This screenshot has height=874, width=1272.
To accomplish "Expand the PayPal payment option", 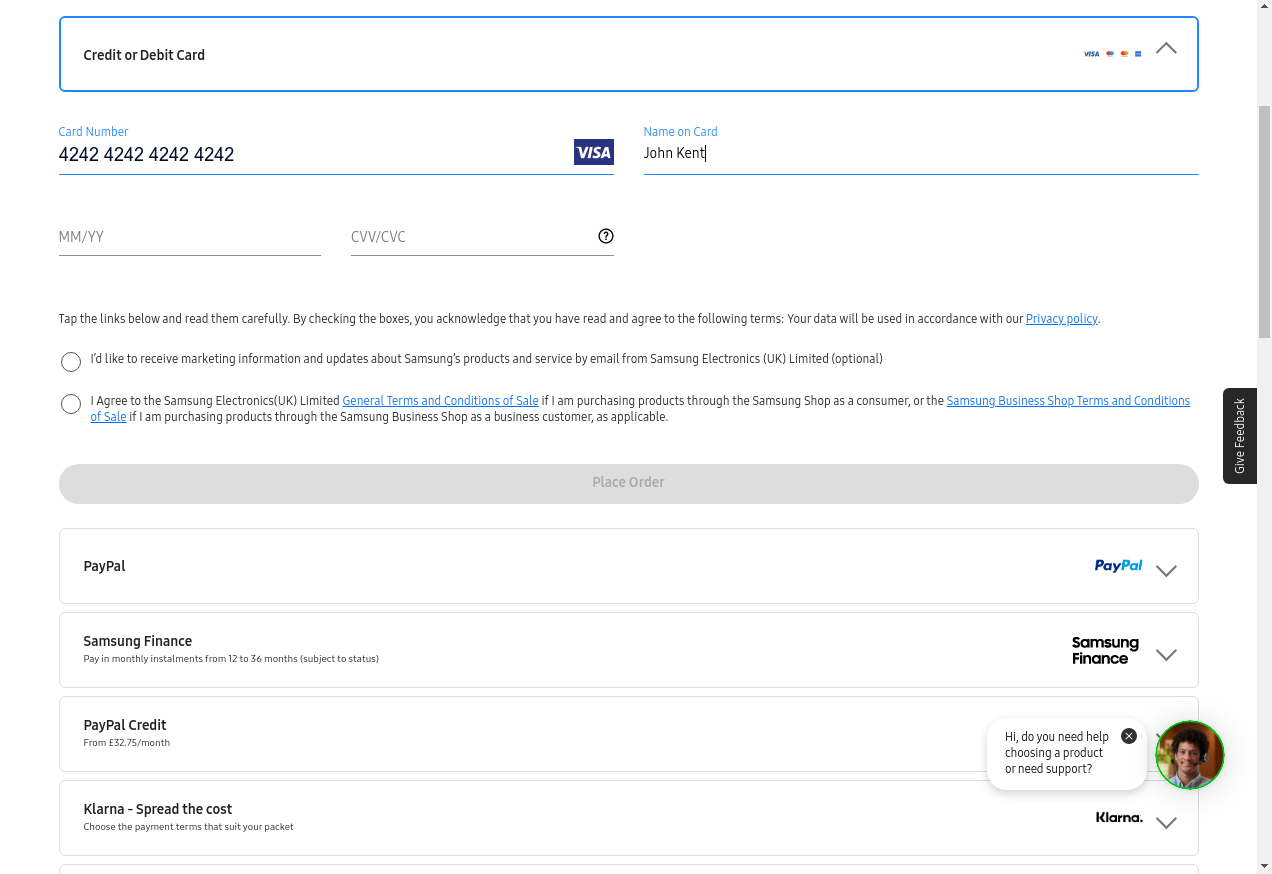I will coord(1166,571).
